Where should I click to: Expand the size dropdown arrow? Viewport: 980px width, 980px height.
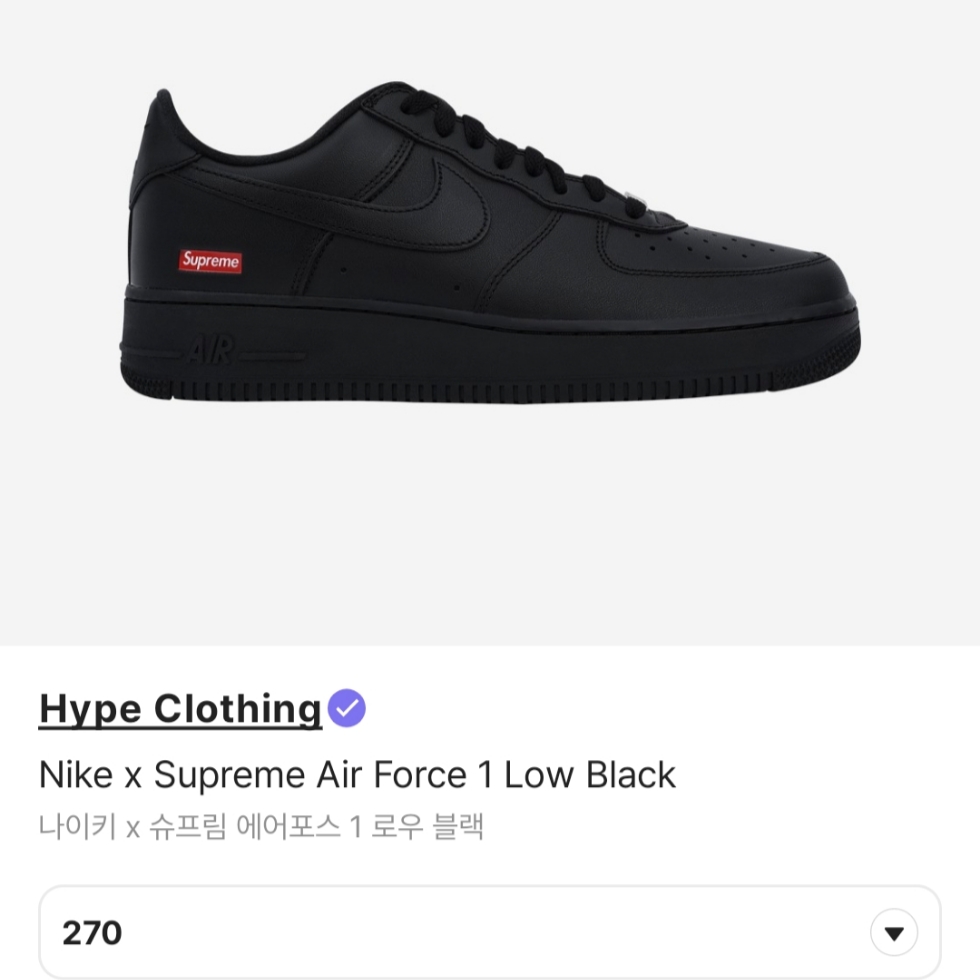click(894, 933)
